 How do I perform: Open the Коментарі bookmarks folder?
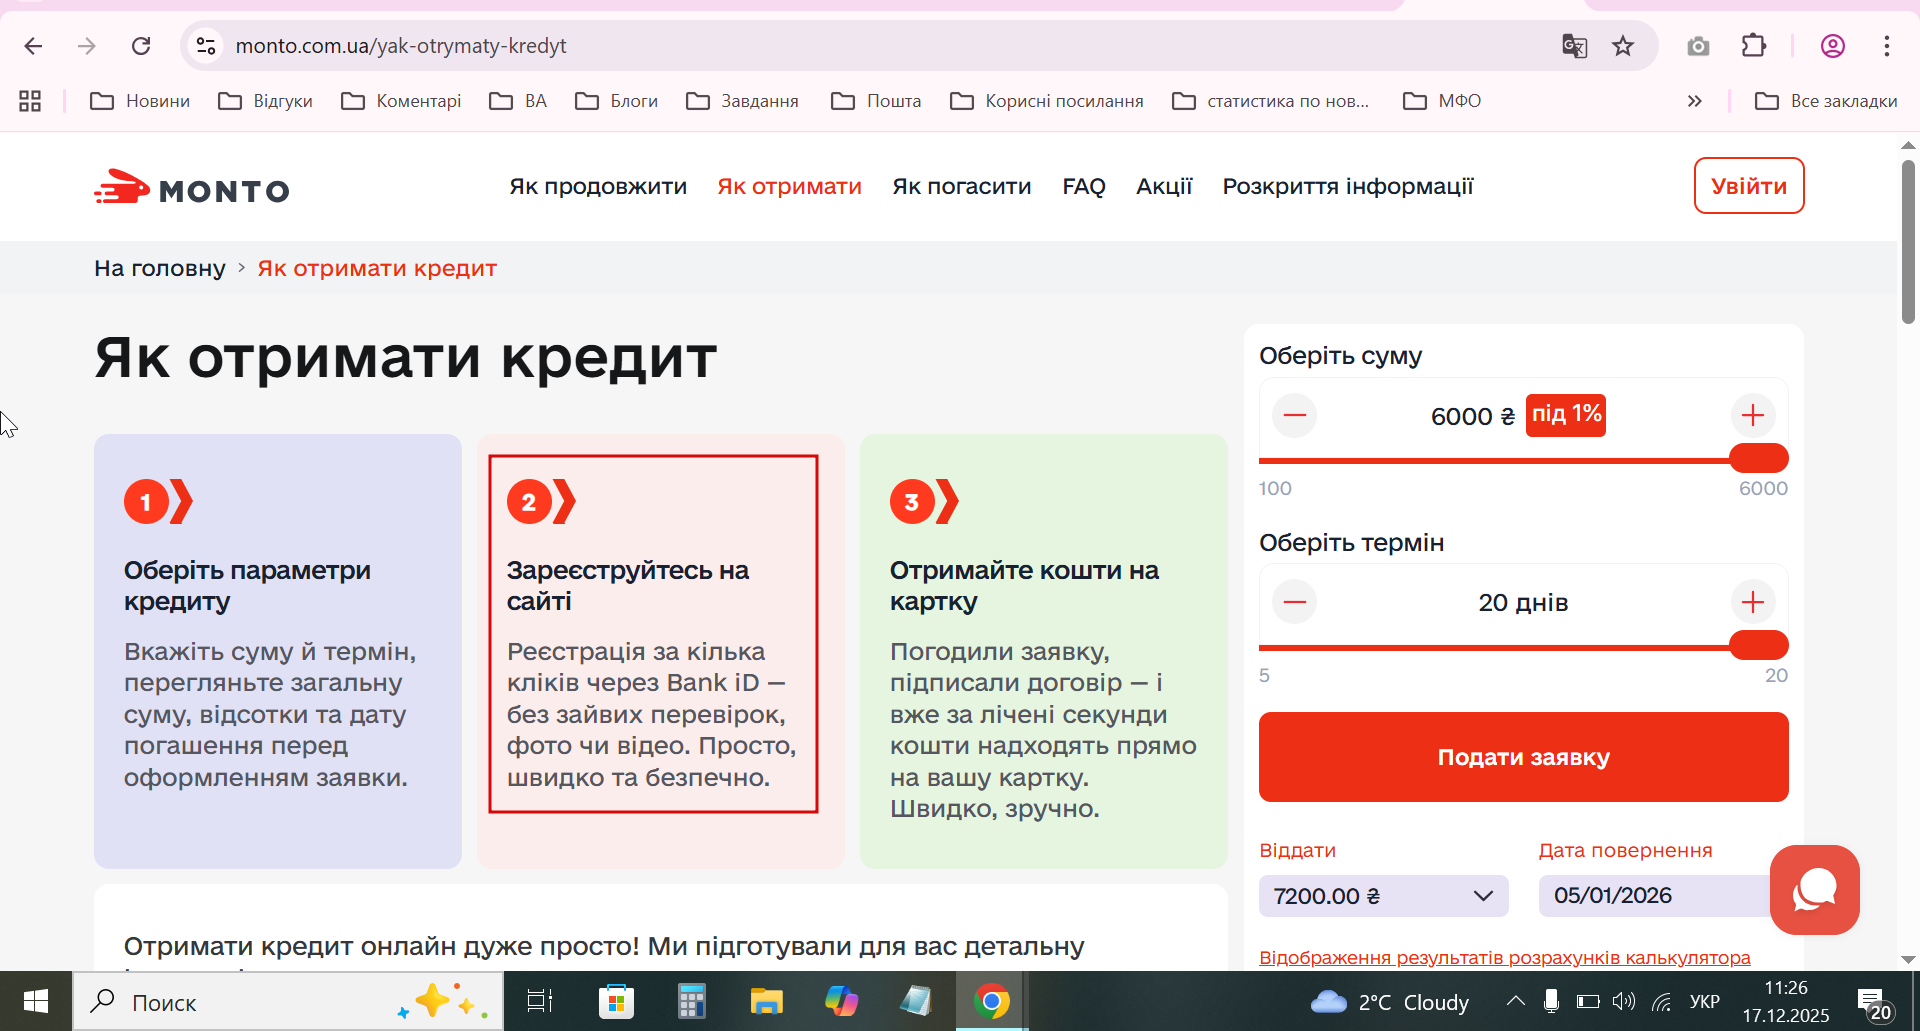tap(401, 101)
